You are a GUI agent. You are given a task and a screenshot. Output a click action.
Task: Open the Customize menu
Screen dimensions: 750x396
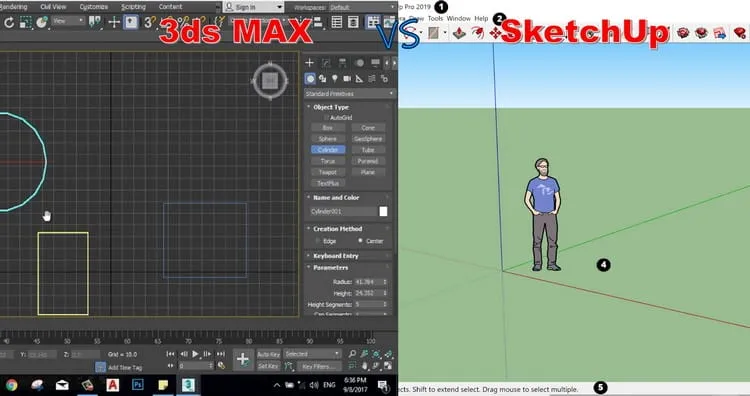(x=93, y=7)
